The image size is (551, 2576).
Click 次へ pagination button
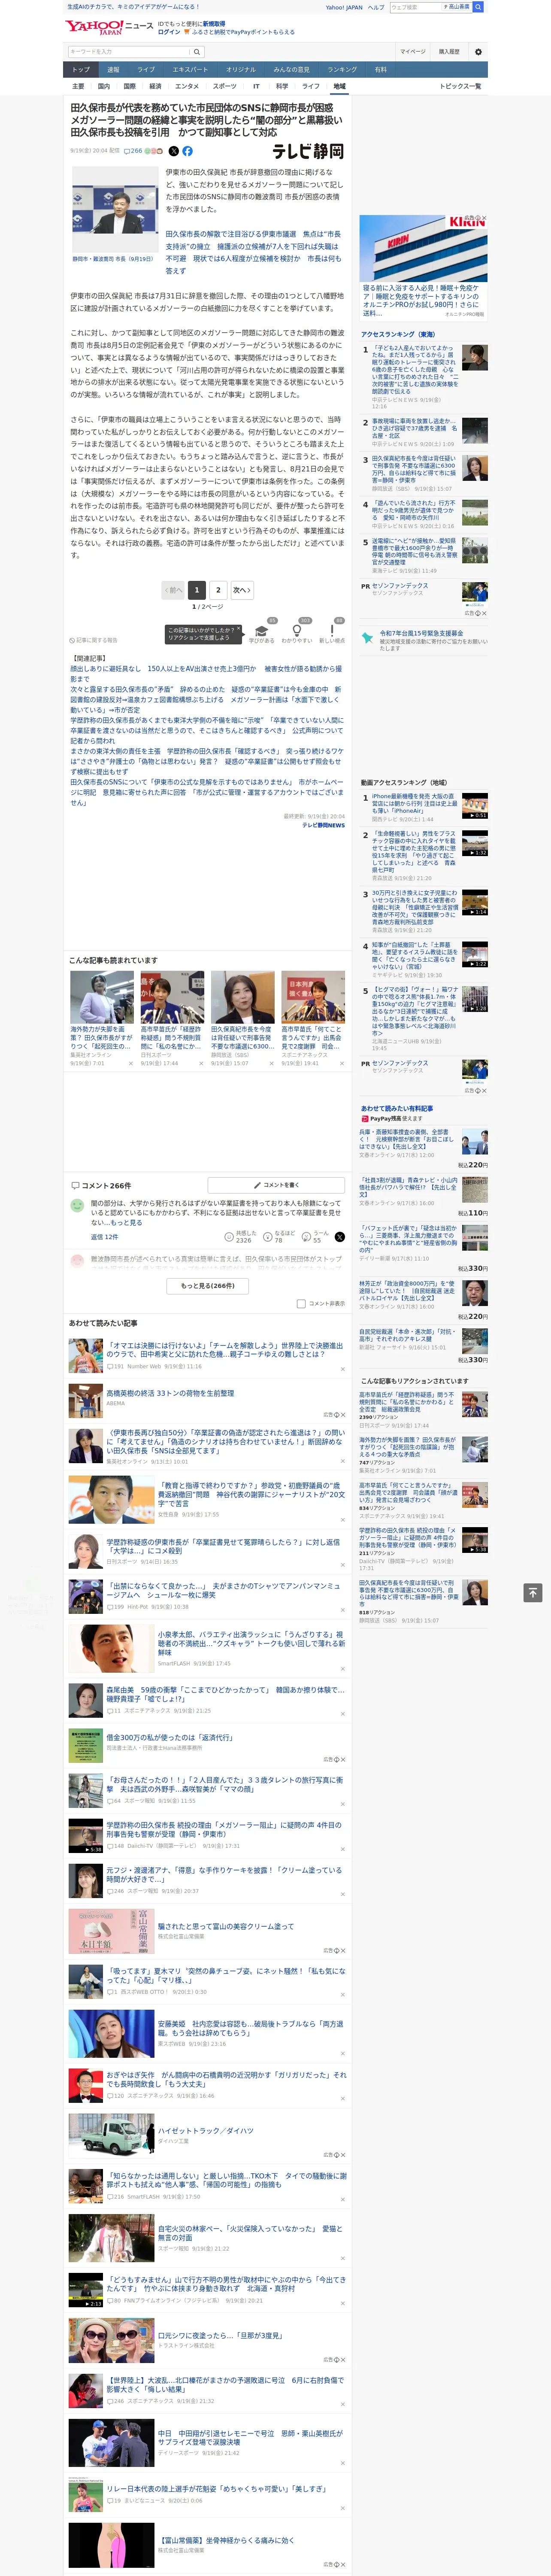tap(242, 590)
